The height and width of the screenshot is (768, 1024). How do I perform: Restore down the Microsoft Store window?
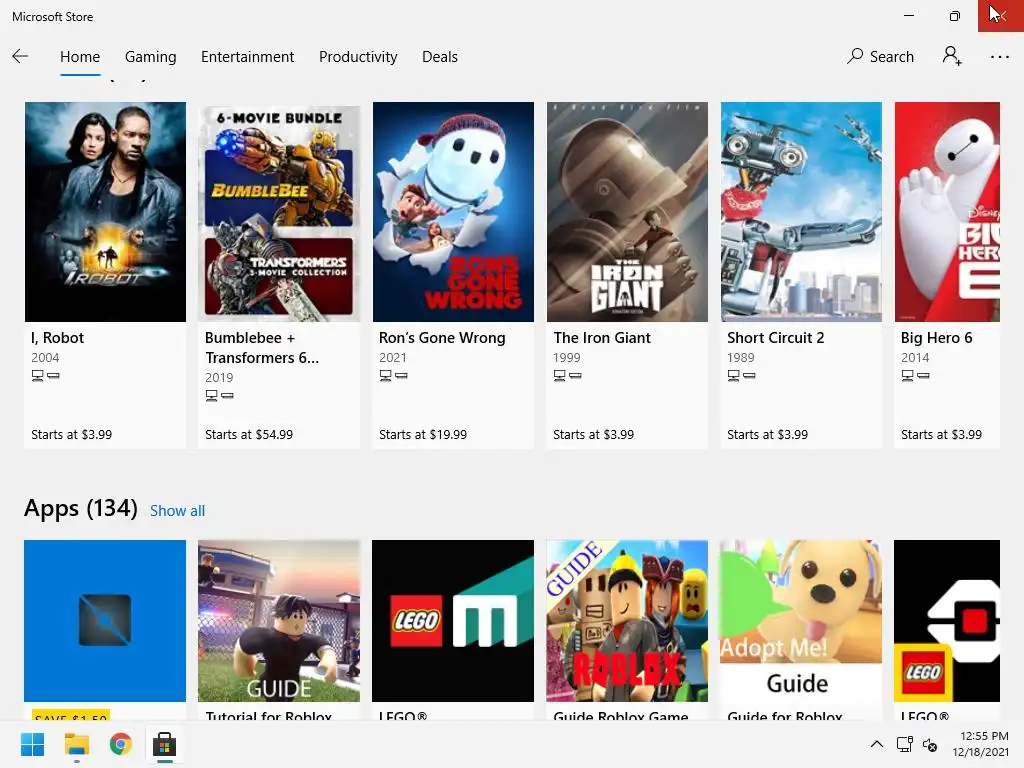click(955, 16)
